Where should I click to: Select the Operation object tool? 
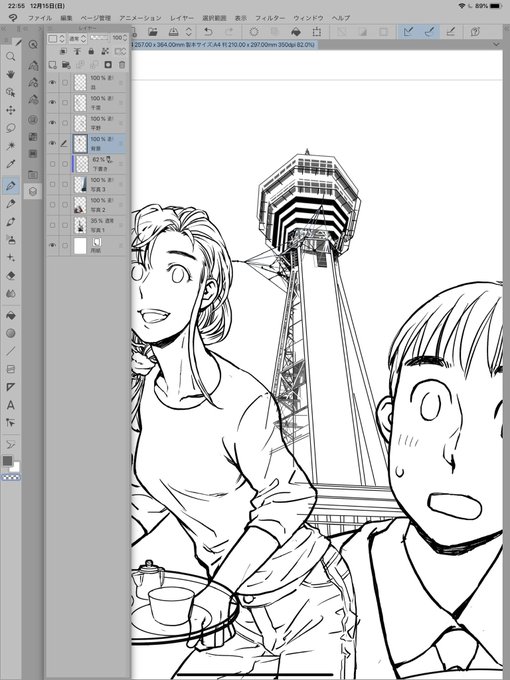pyautogui.click(x=11, y=92)
